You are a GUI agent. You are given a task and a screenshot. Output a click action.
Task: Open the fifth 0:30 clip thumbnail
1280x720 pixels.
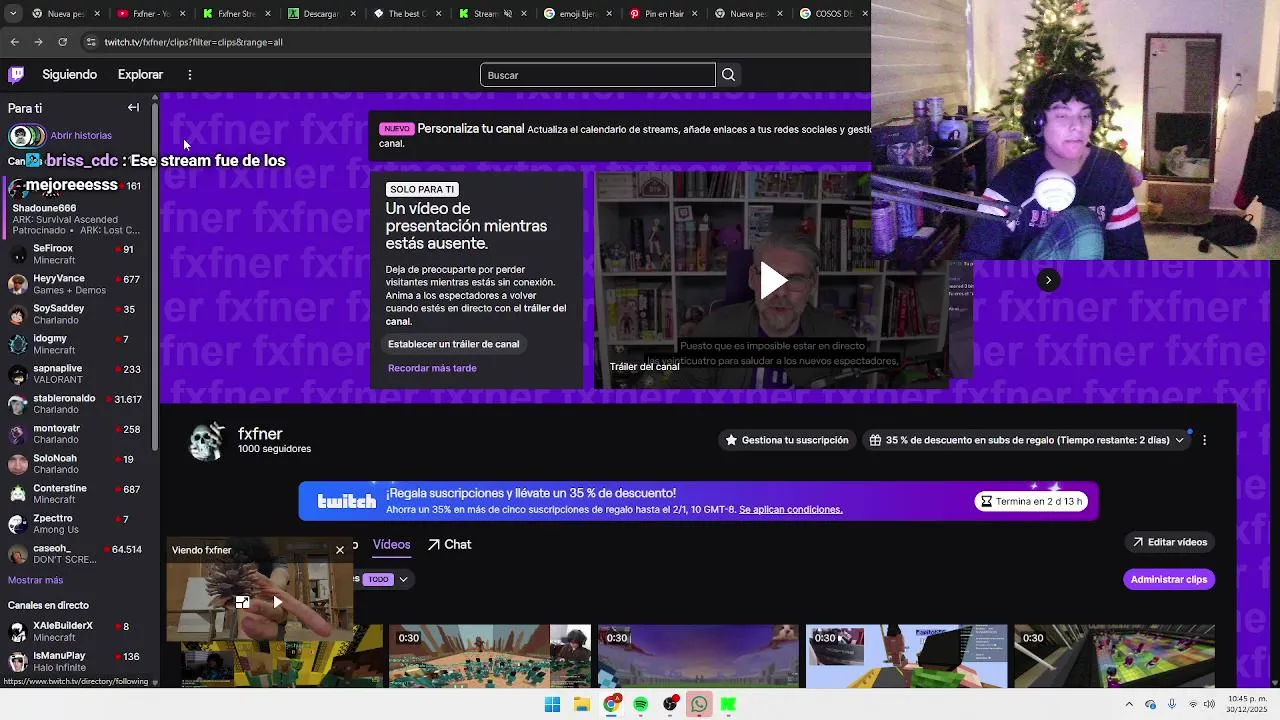(x=1114, y=657)
